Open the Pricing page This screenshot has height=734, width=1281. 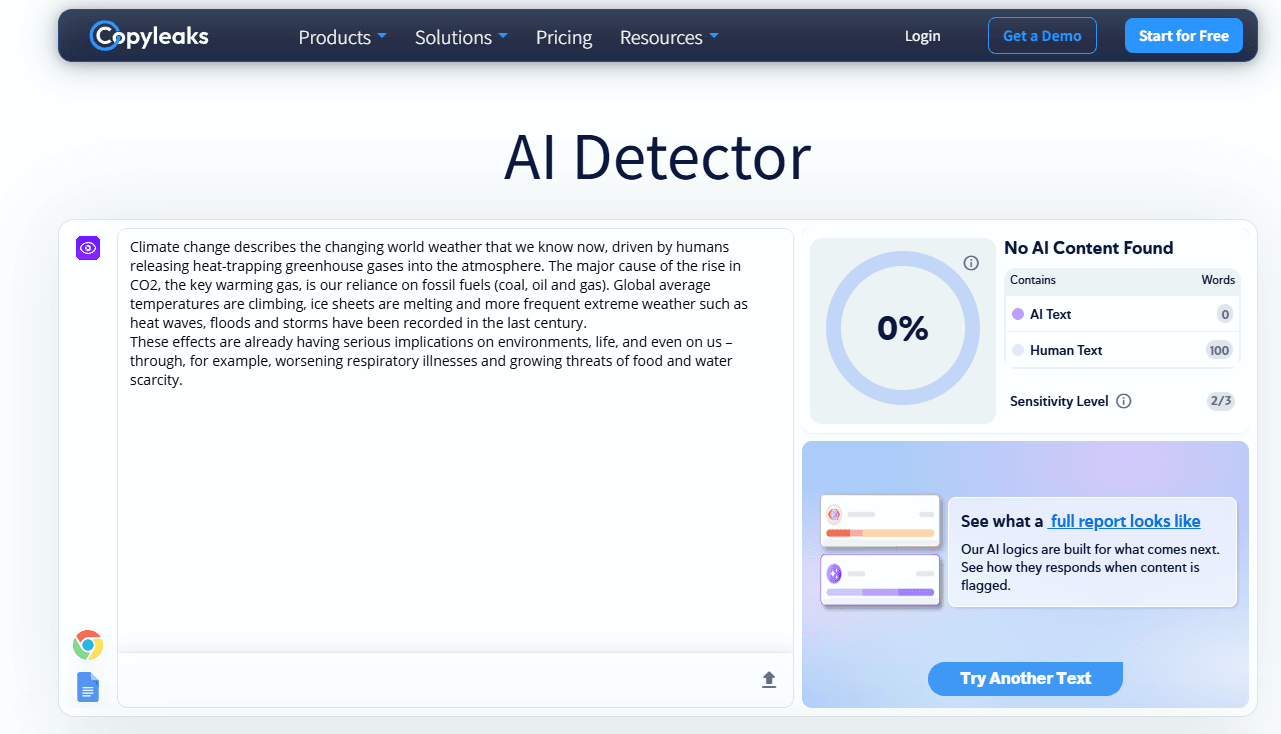564,37
